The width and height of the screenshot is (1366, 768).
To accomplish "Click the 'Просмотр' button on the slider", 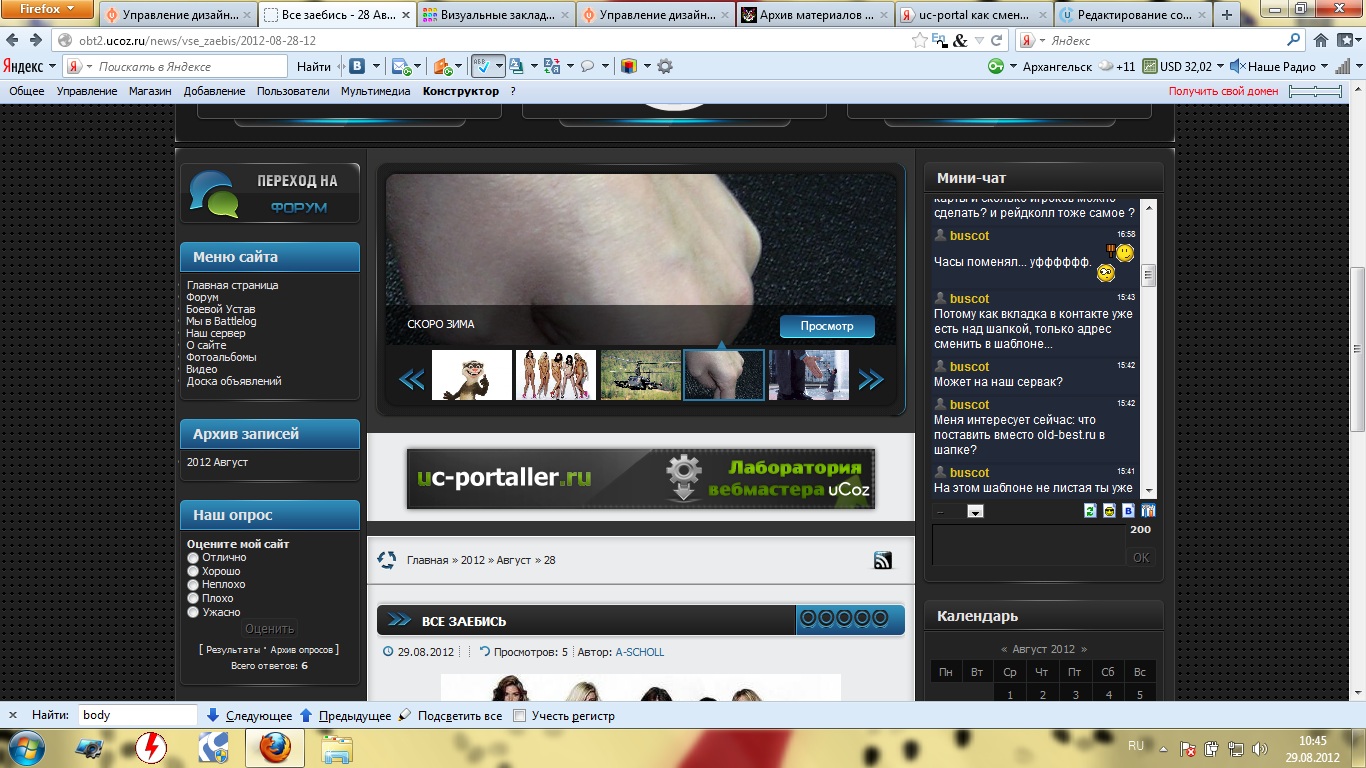I will pyautogui.click(x=827, y=327).
